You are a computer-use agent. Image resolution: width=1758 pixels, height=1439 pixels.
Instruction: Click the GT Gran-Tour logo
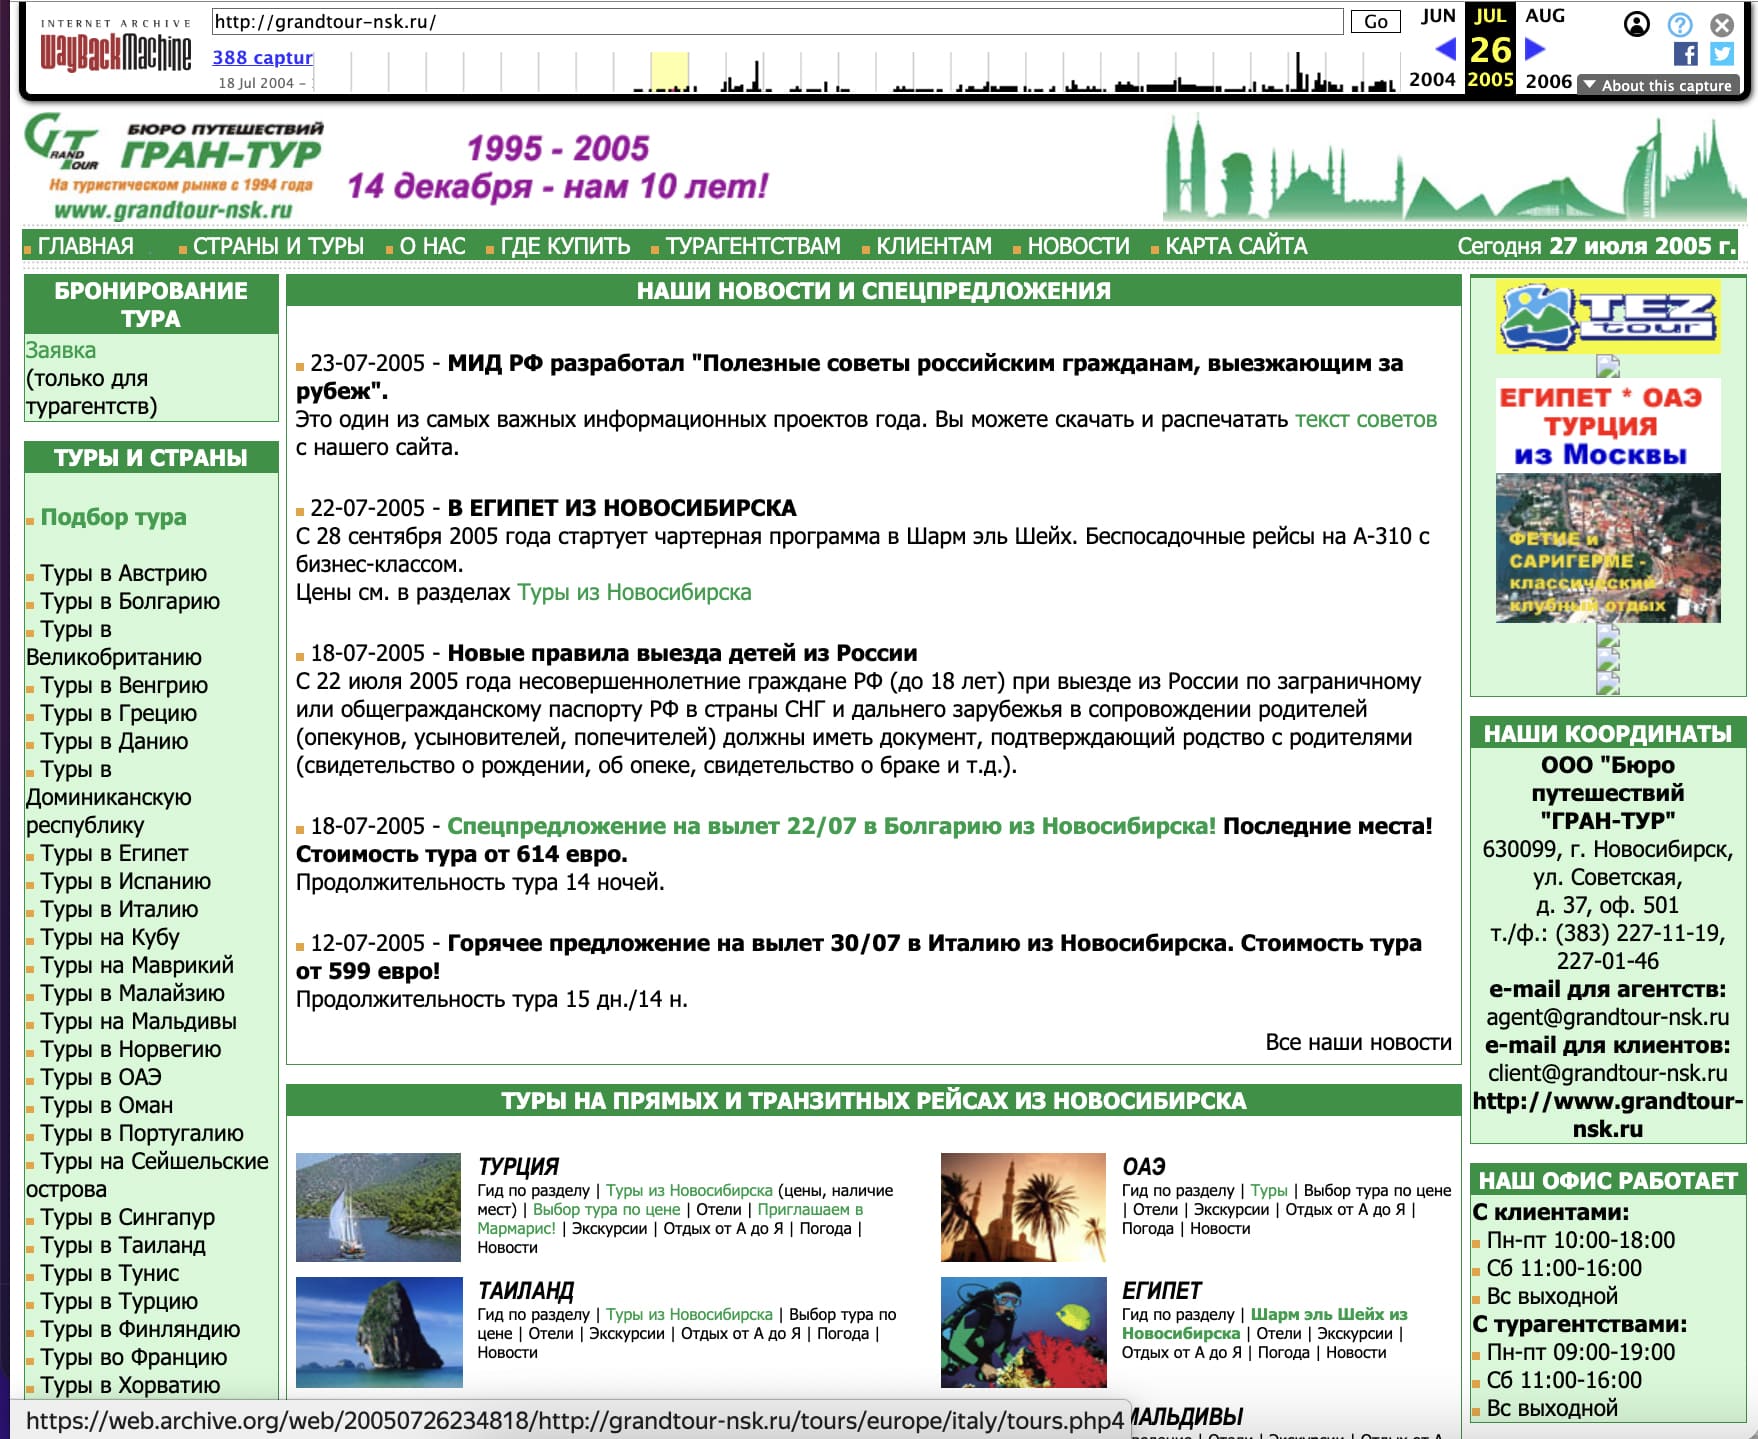point(175,166)
